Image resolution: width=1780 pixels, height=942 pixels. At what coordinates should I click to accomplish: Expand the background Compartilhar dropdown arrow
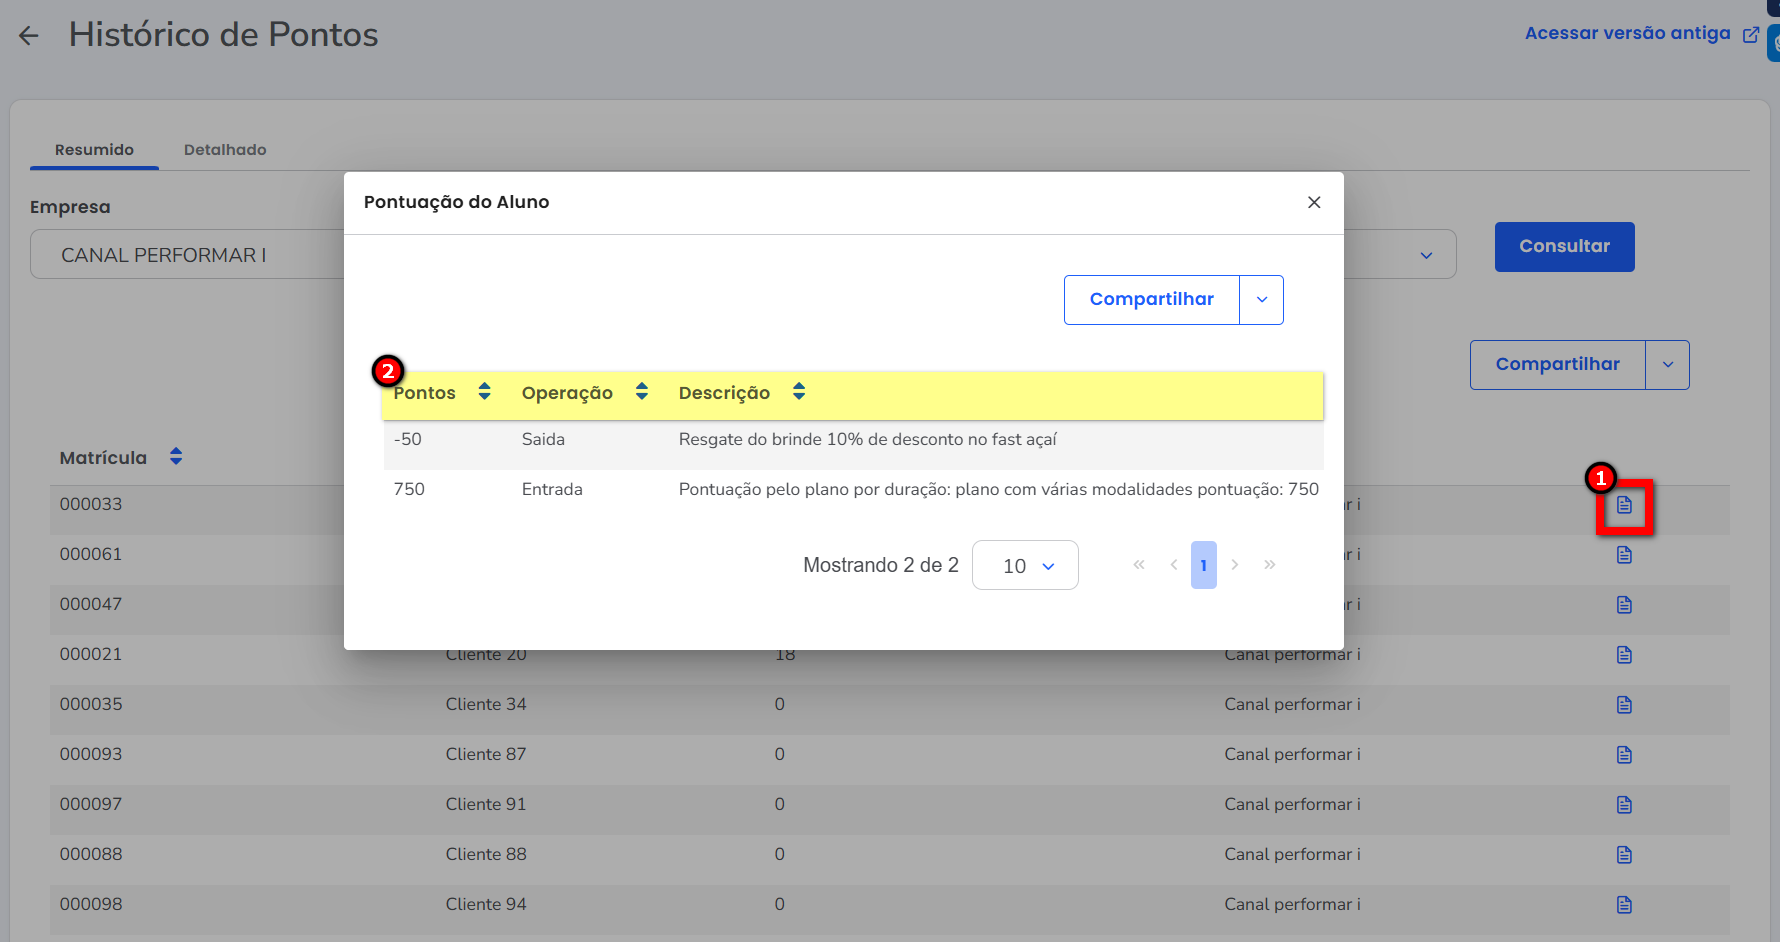point(1667,365)
